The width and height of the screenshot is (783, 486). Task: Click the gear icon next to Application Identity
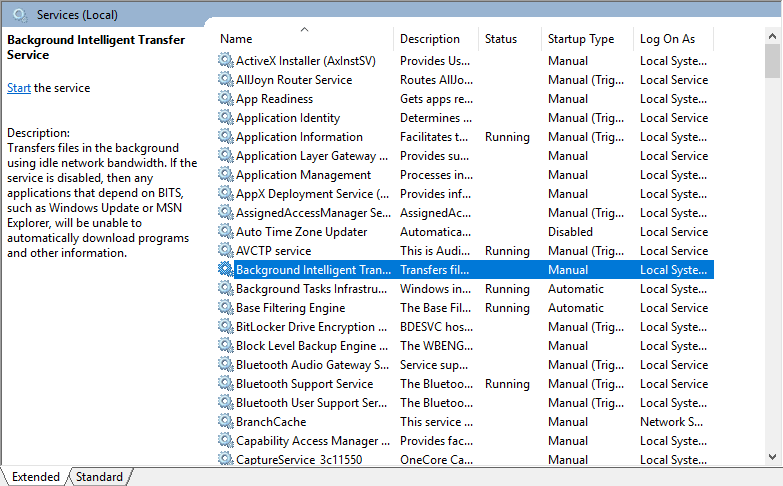226,117
